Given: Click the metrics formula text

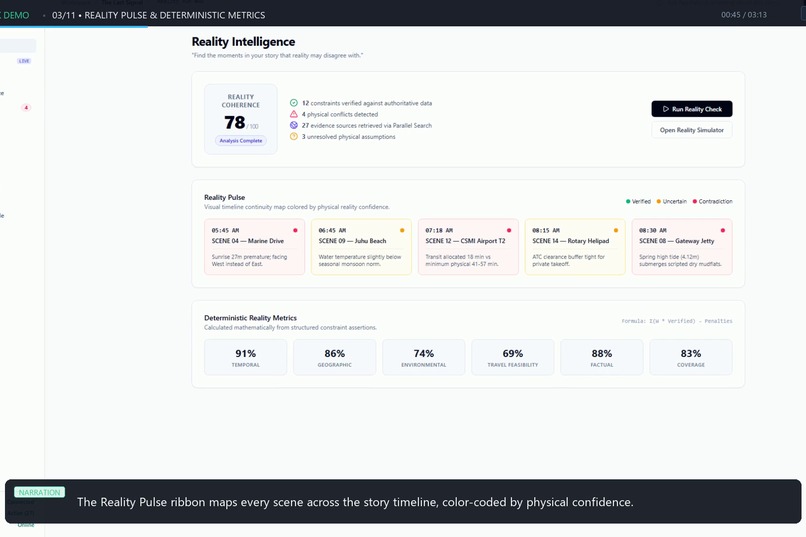Looking at the screenshot, I should coord(676,321).
